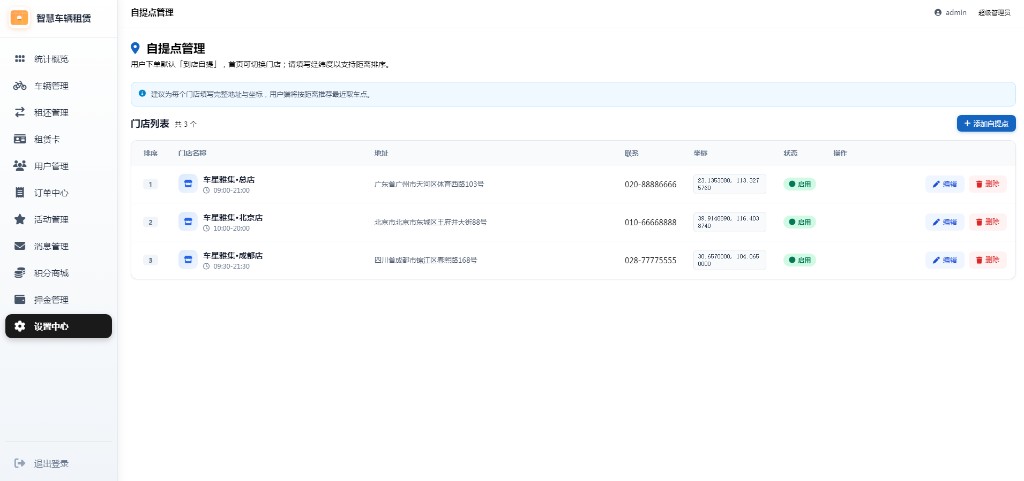Click the info icon in the tip banner
1024x481 pixels.
coord(142,93)
